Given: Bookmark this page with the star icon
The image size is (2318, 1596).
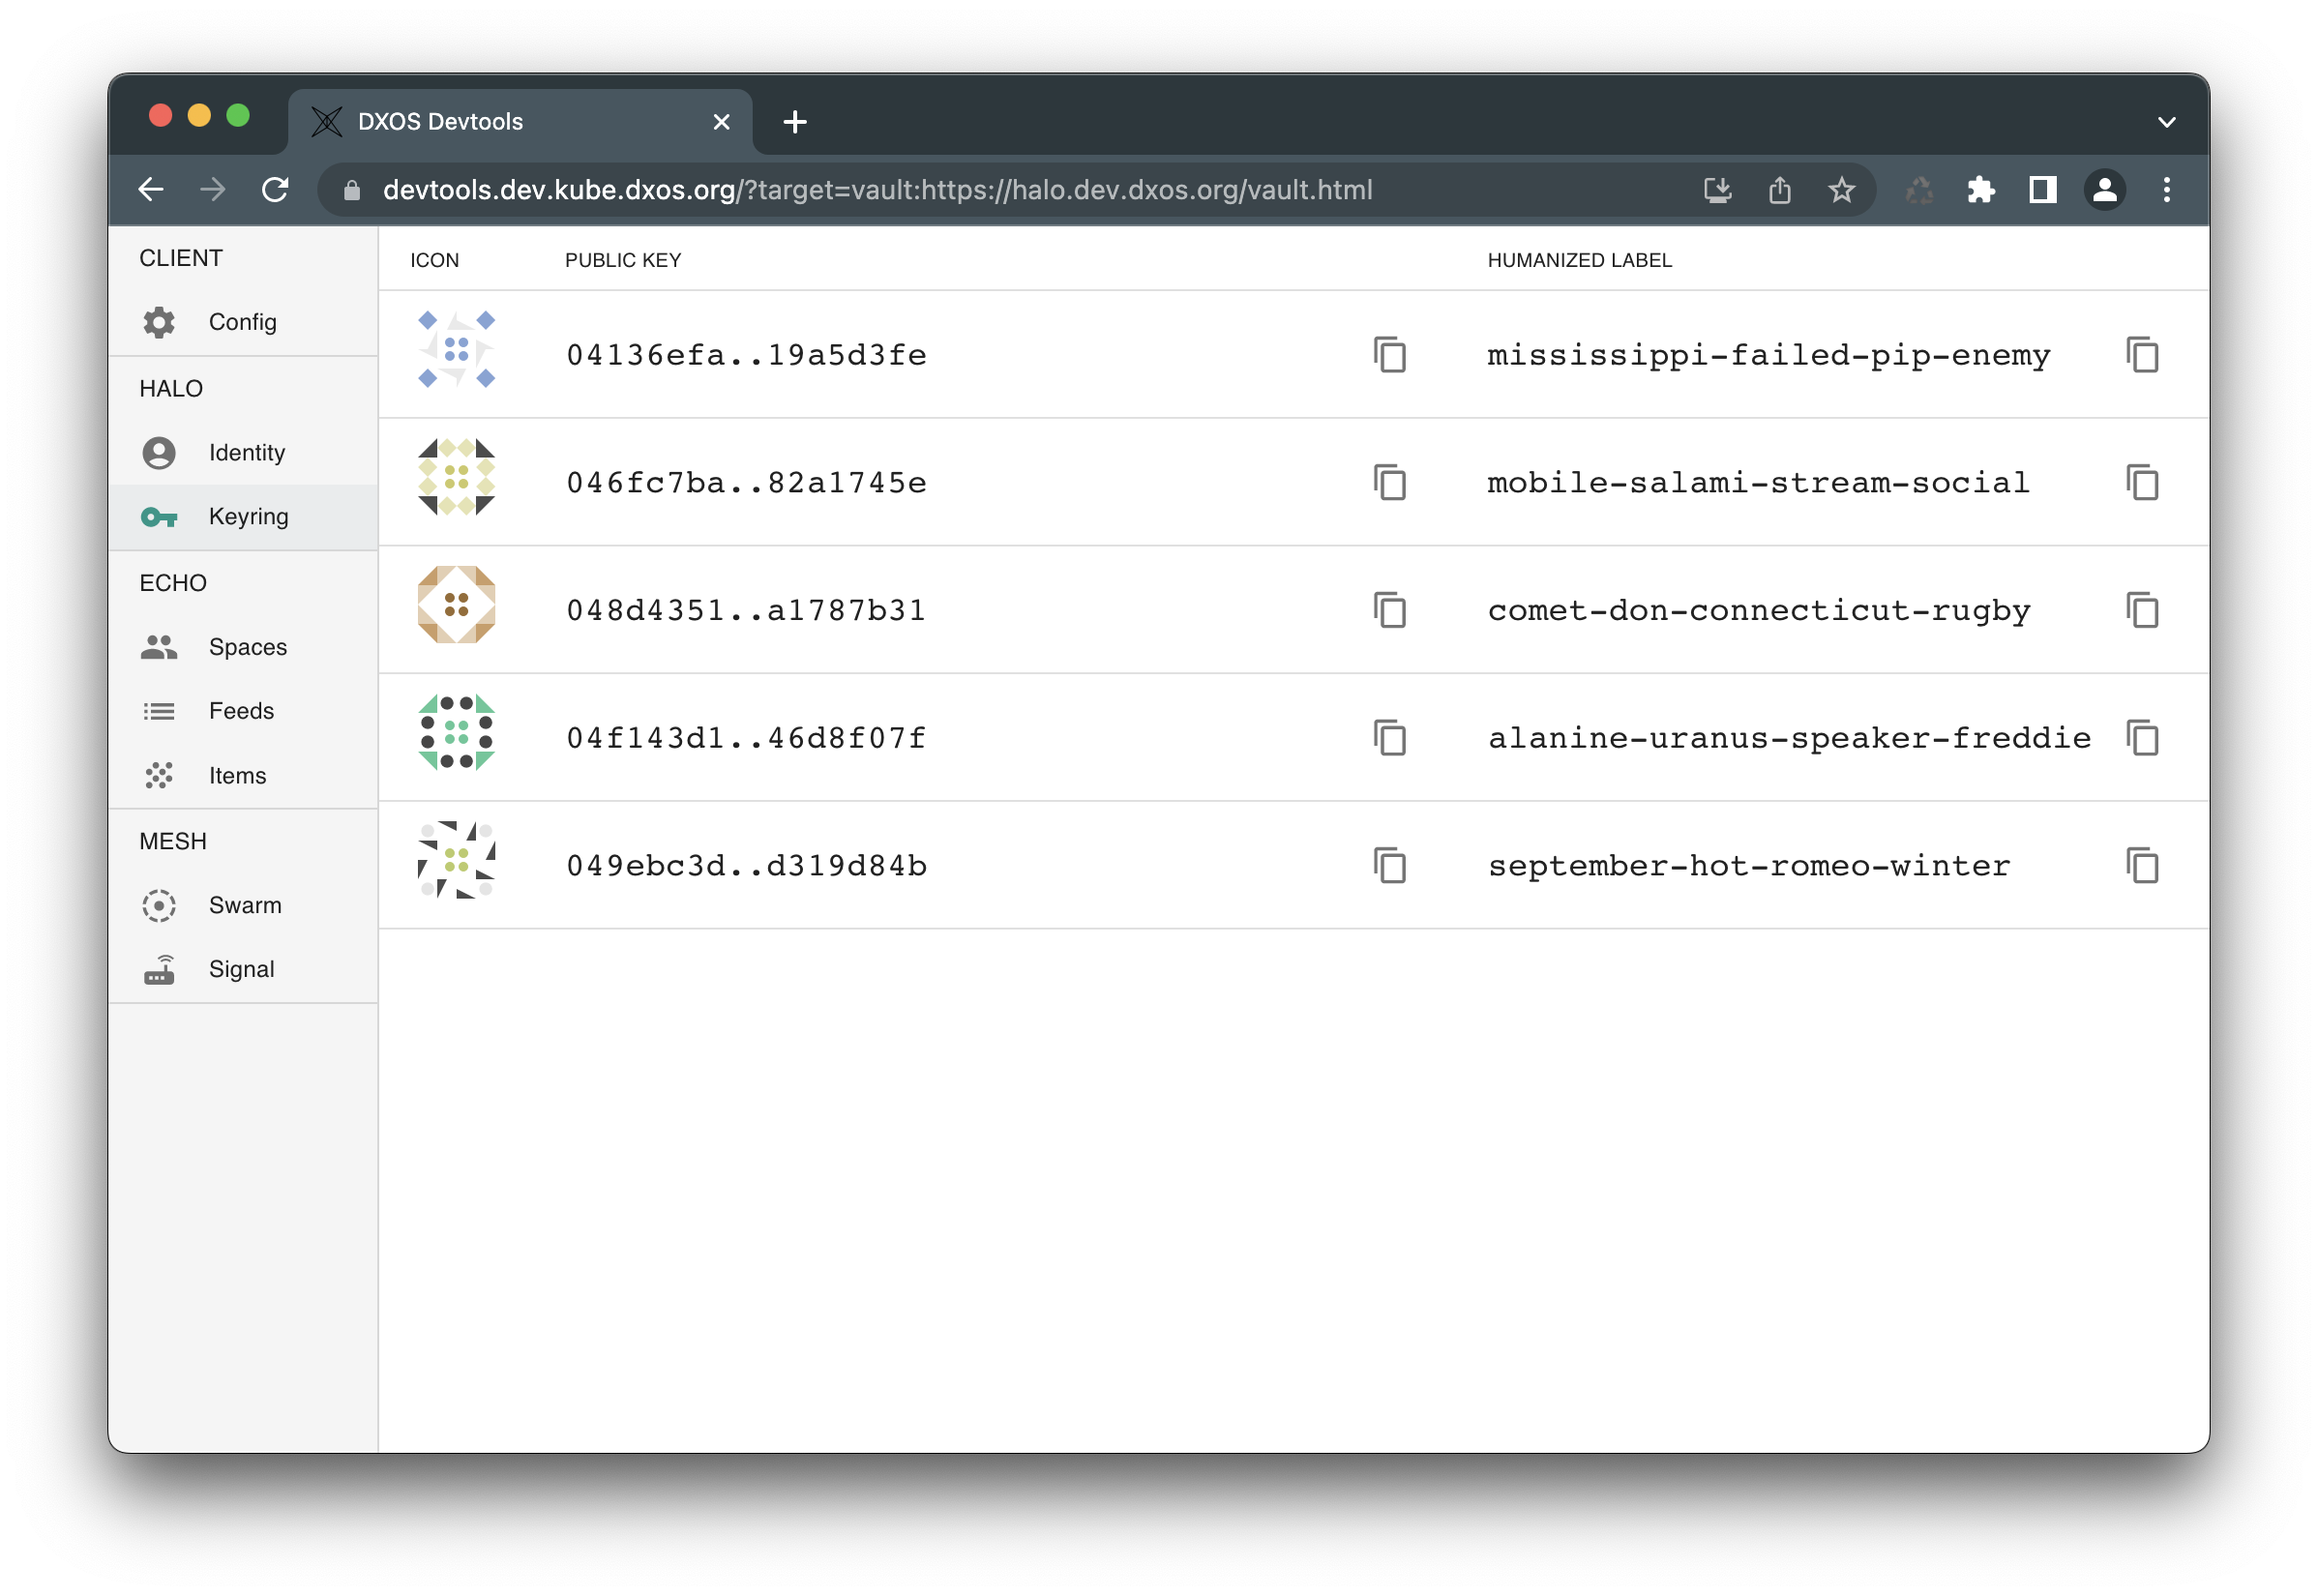Looking at the screenshot, I should (x=1841, y=190).
